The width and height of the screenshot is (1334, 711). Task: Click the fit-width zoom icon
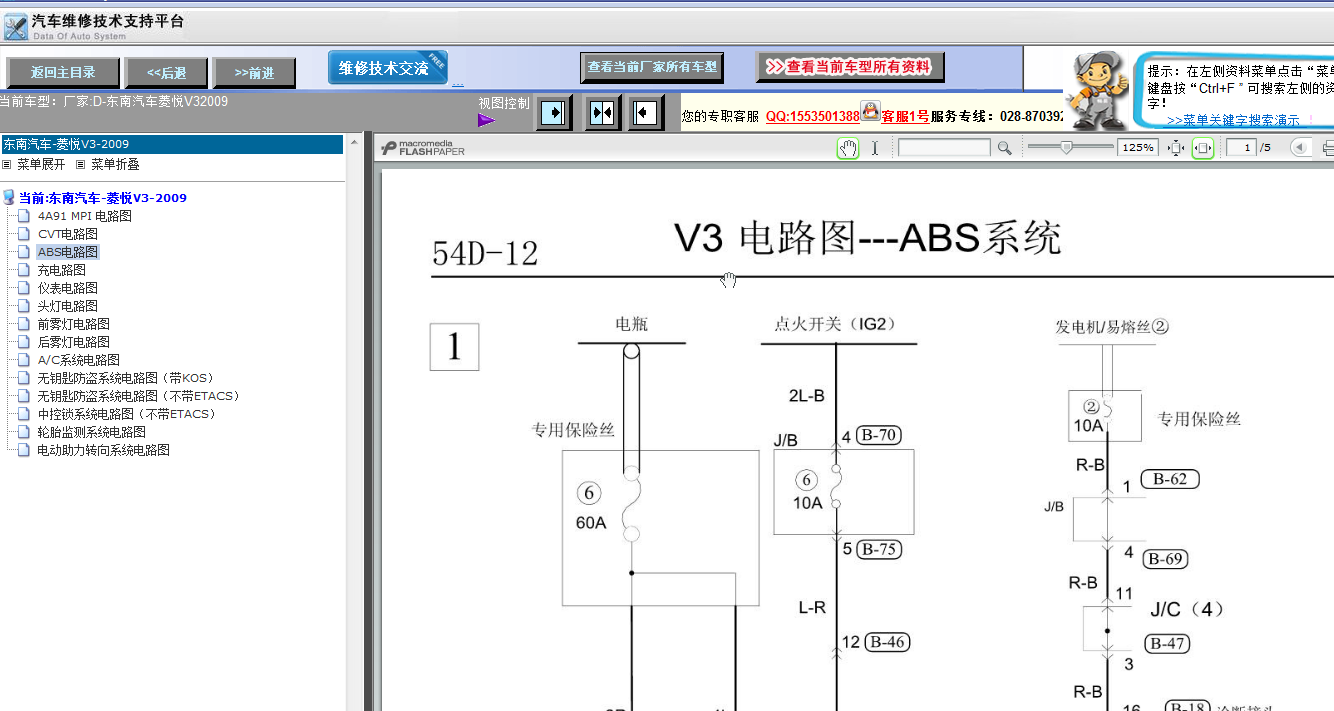coord(1203,148)
